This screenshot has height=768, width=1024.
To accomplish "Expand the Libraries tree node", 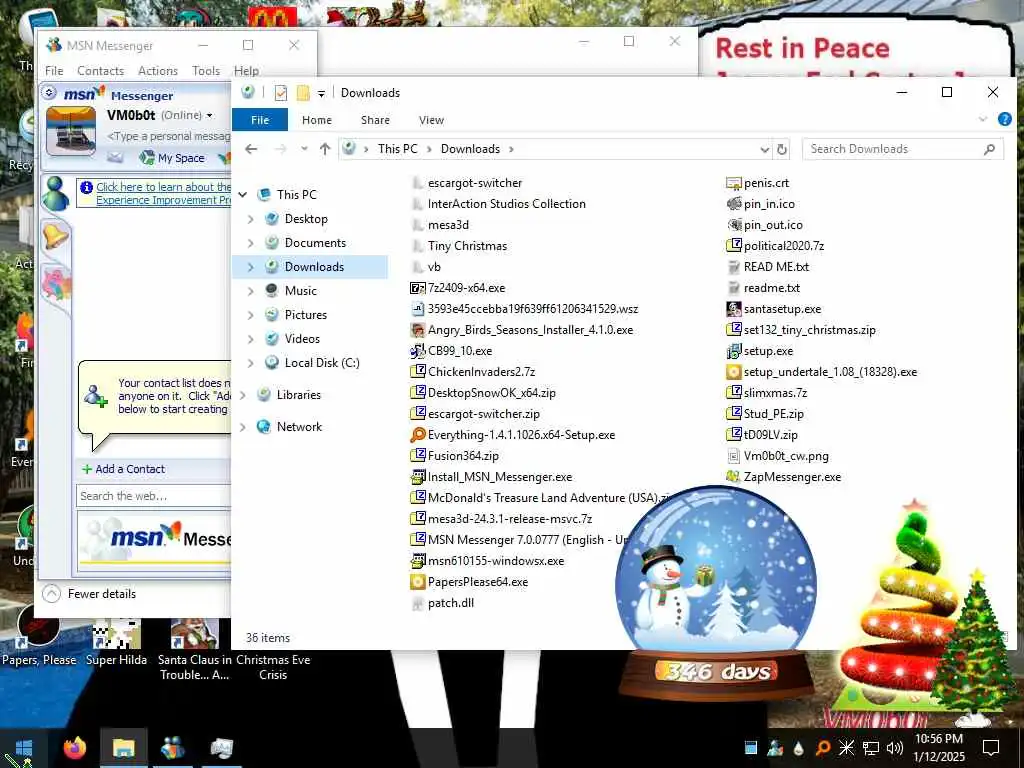I will [243, 395].
